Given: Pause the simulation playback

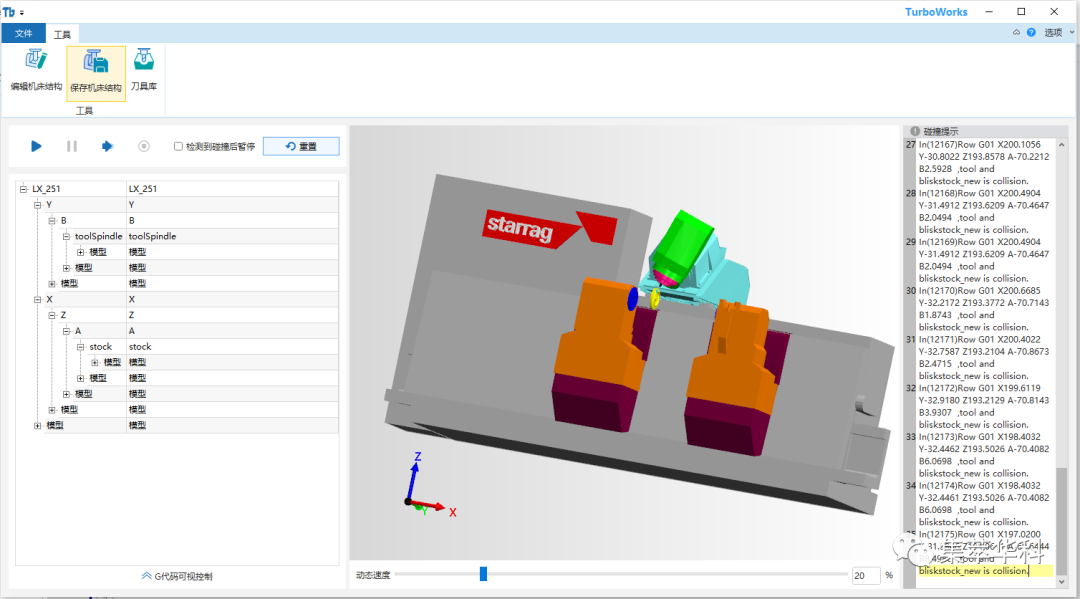Looking at the screenshot, I should (72, 146).
